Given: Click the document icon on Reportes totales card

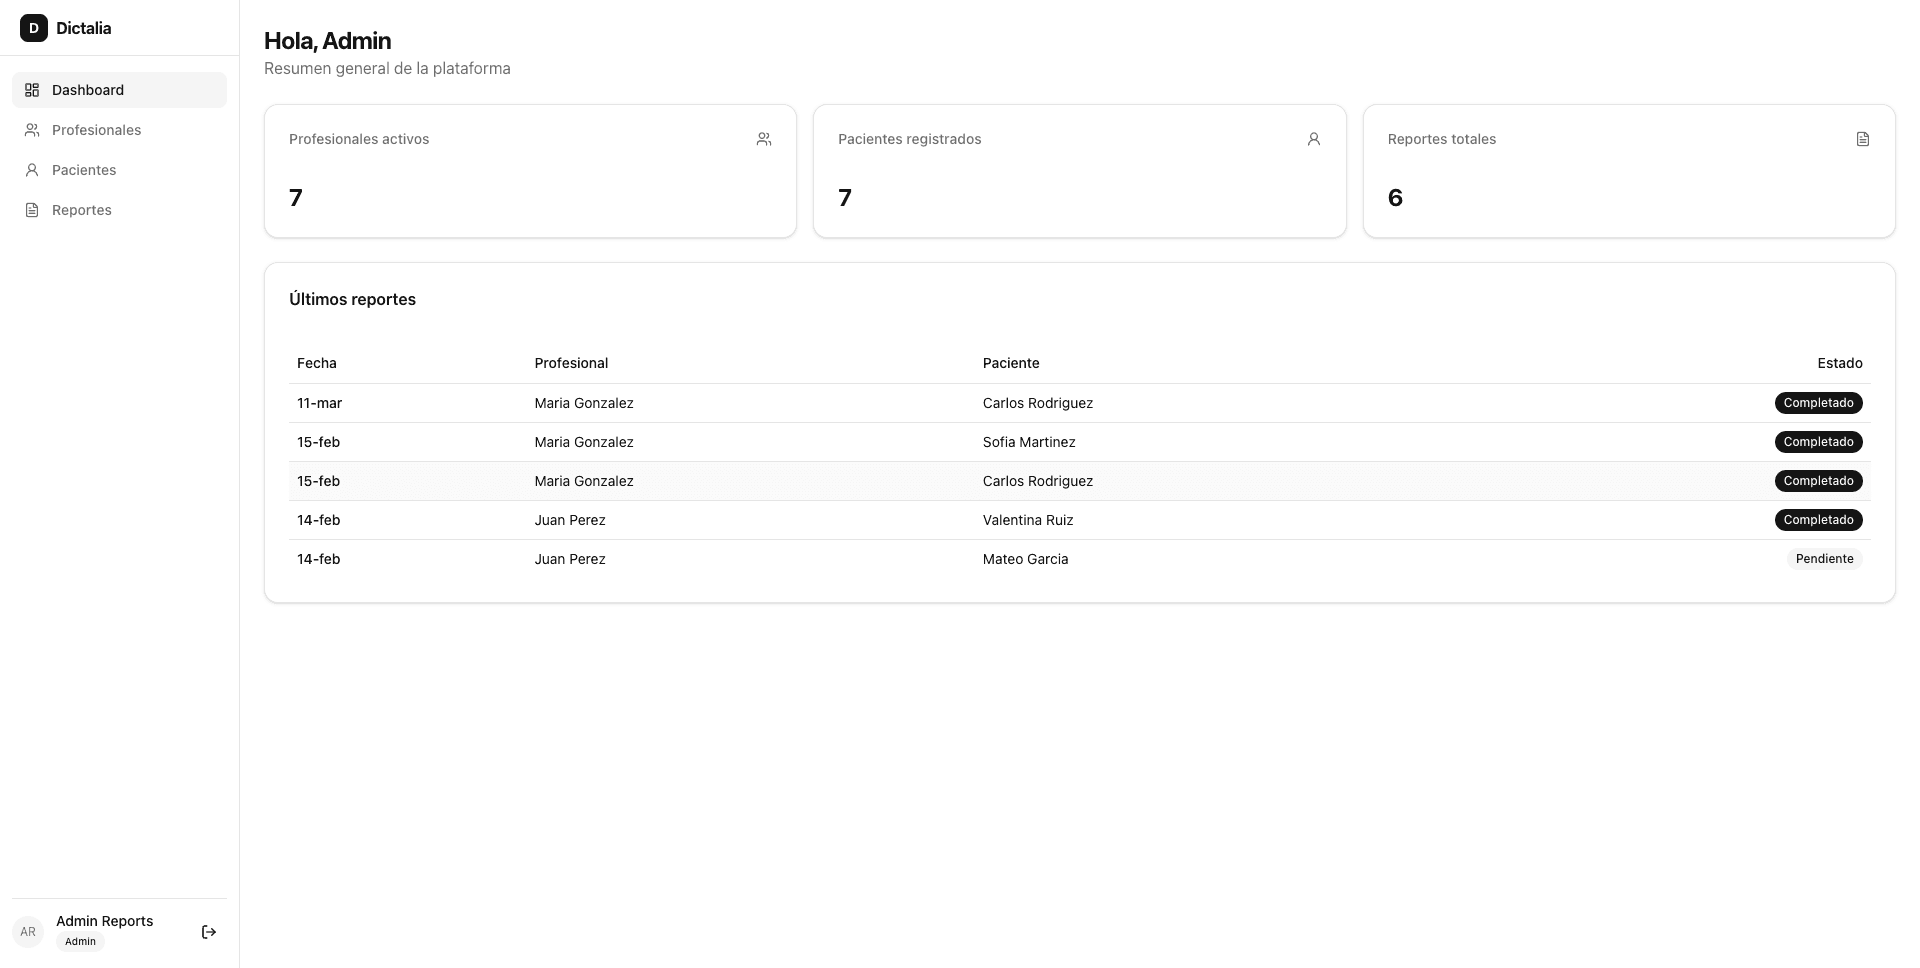Looking at the screenshot, I should pyautogui.click(x=1862, y=139).
